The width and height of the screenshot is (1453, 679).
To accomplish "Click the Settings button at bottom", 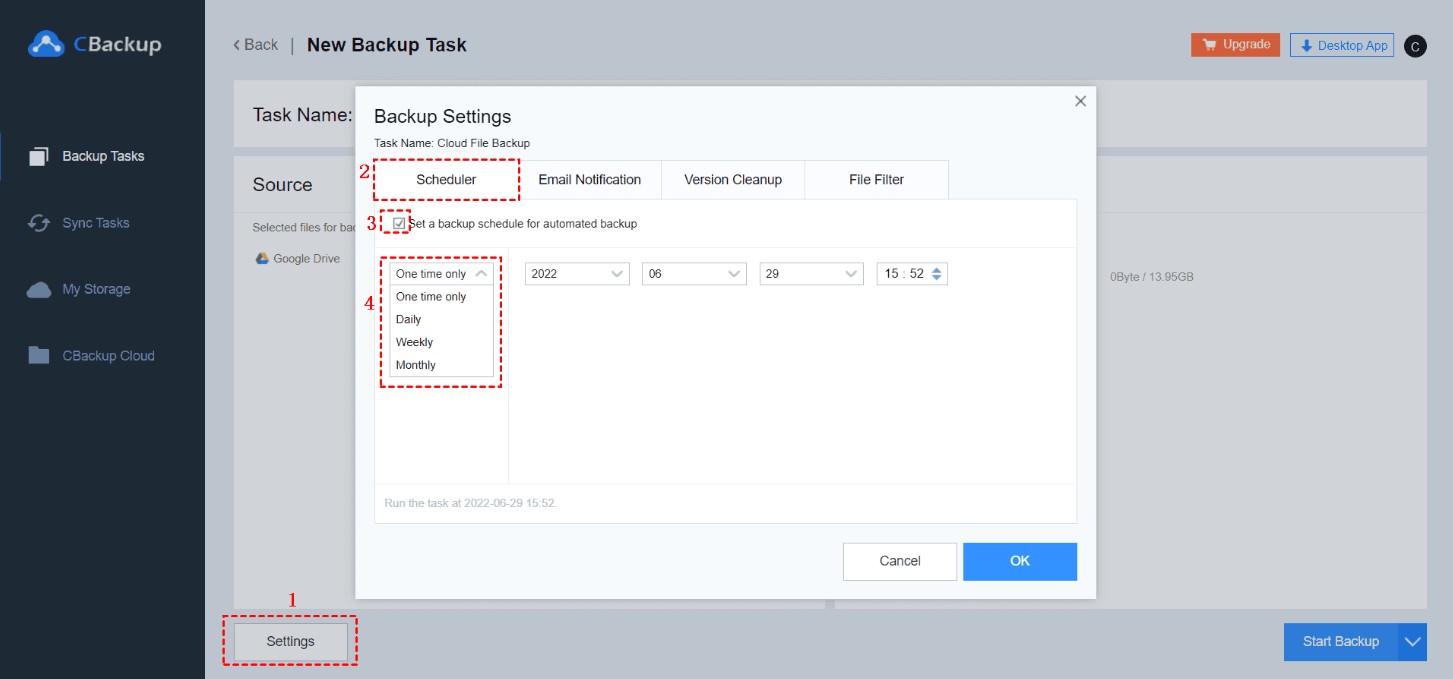I will click(291, 642).
